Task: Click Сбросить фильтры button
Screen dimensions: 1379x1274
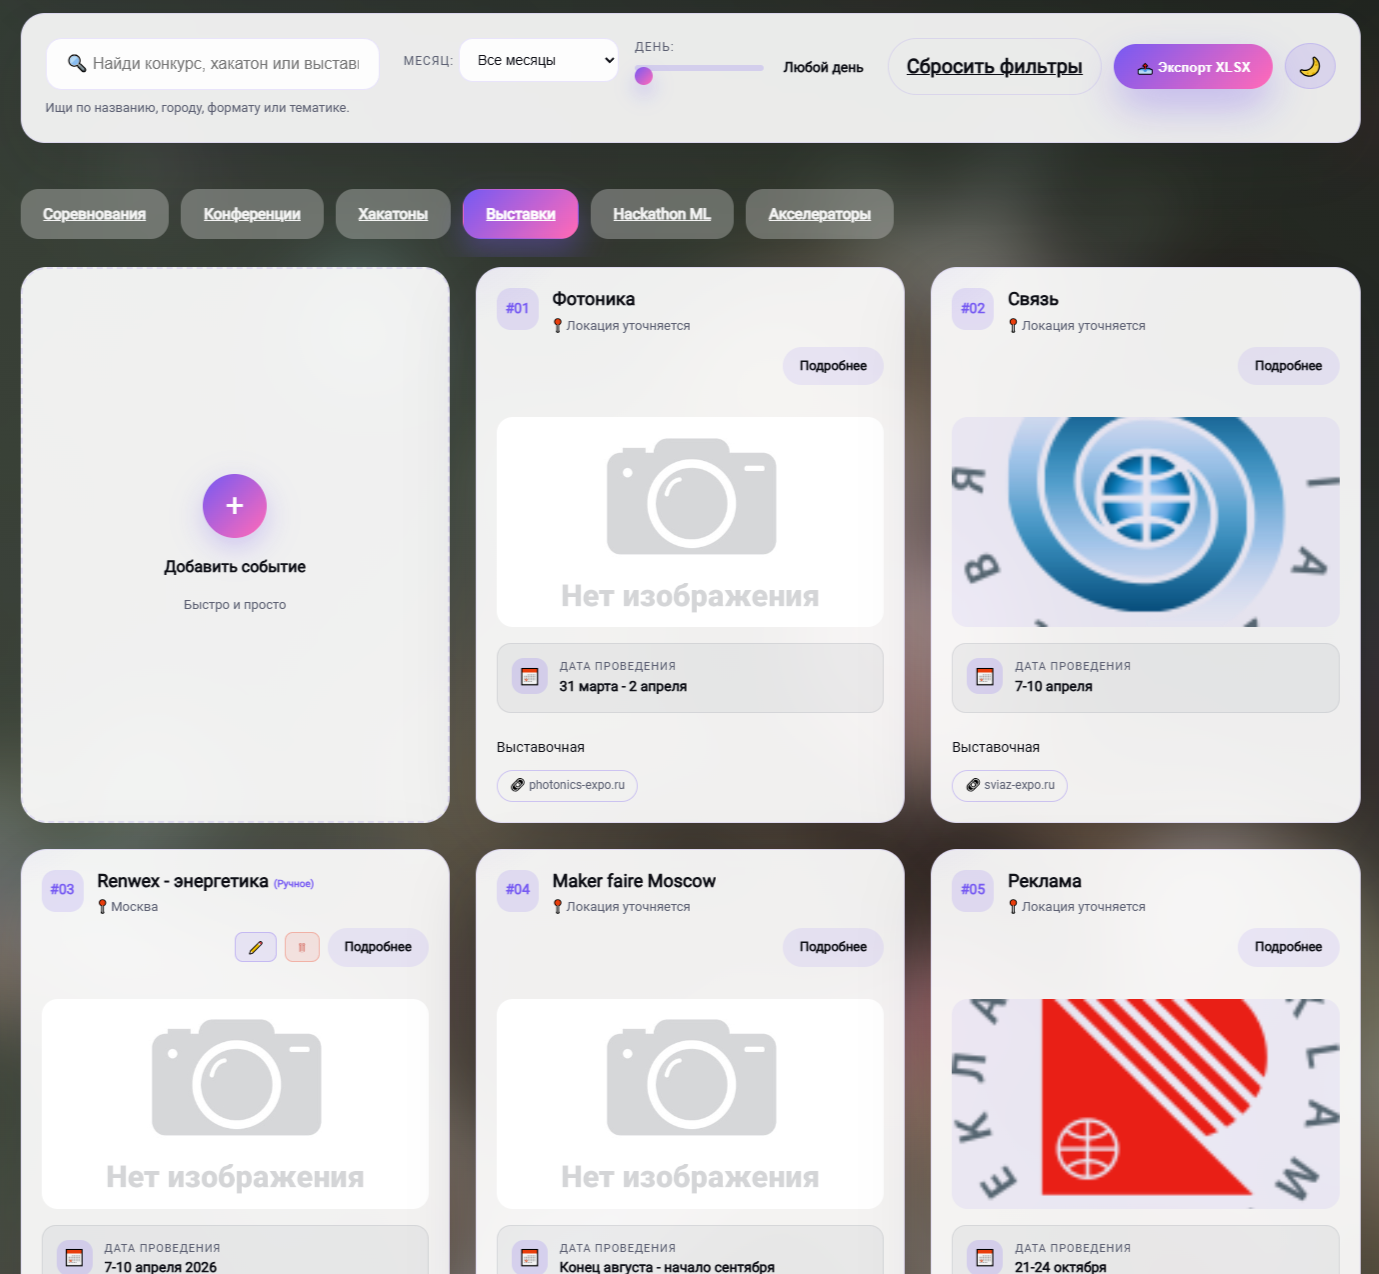Action: 995,67
